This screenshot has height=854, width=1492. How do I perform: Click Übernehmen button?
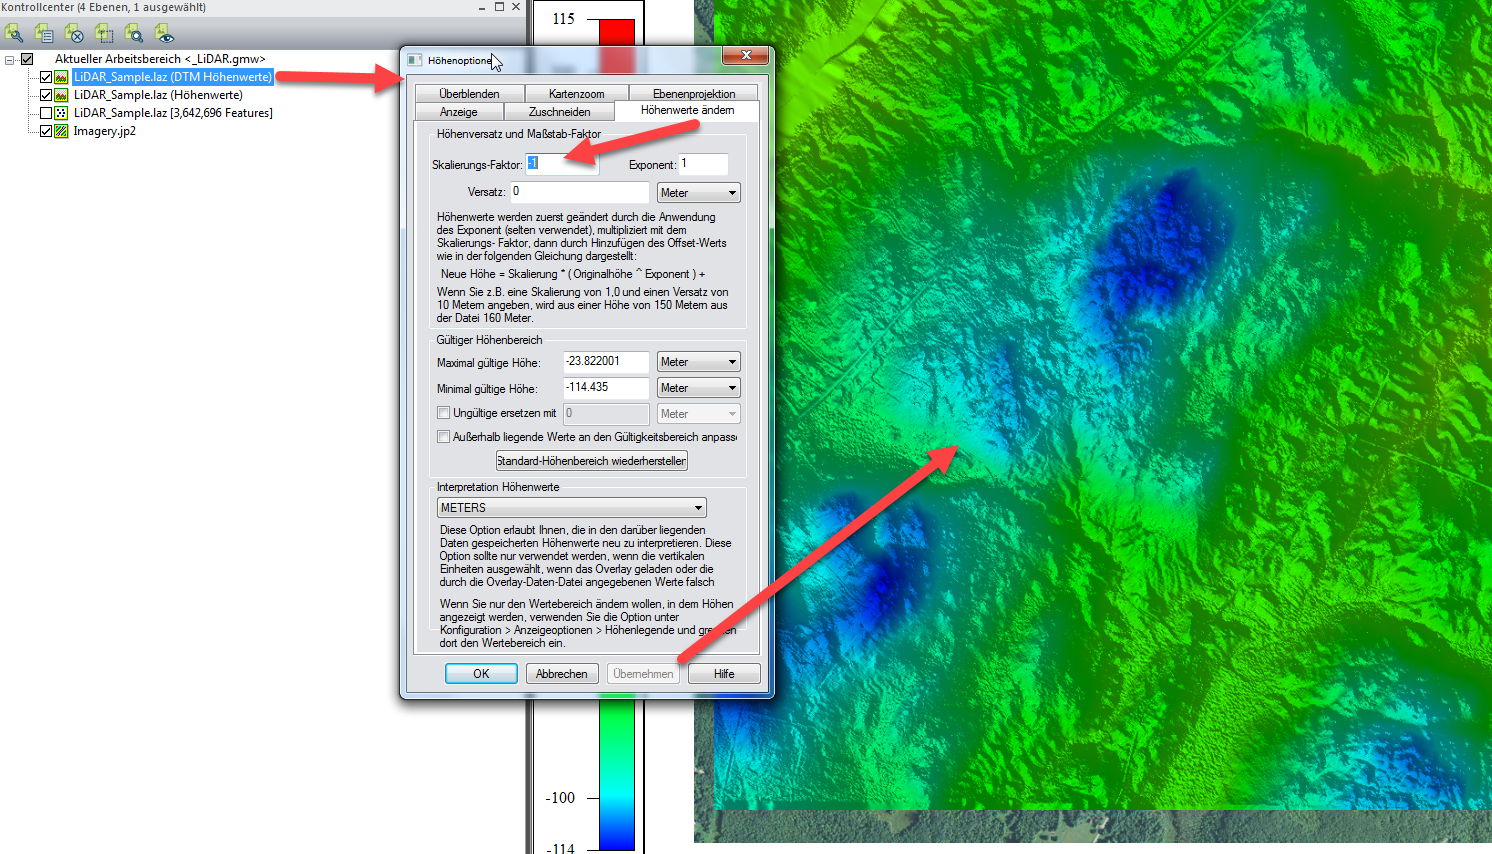click(643, 674)
